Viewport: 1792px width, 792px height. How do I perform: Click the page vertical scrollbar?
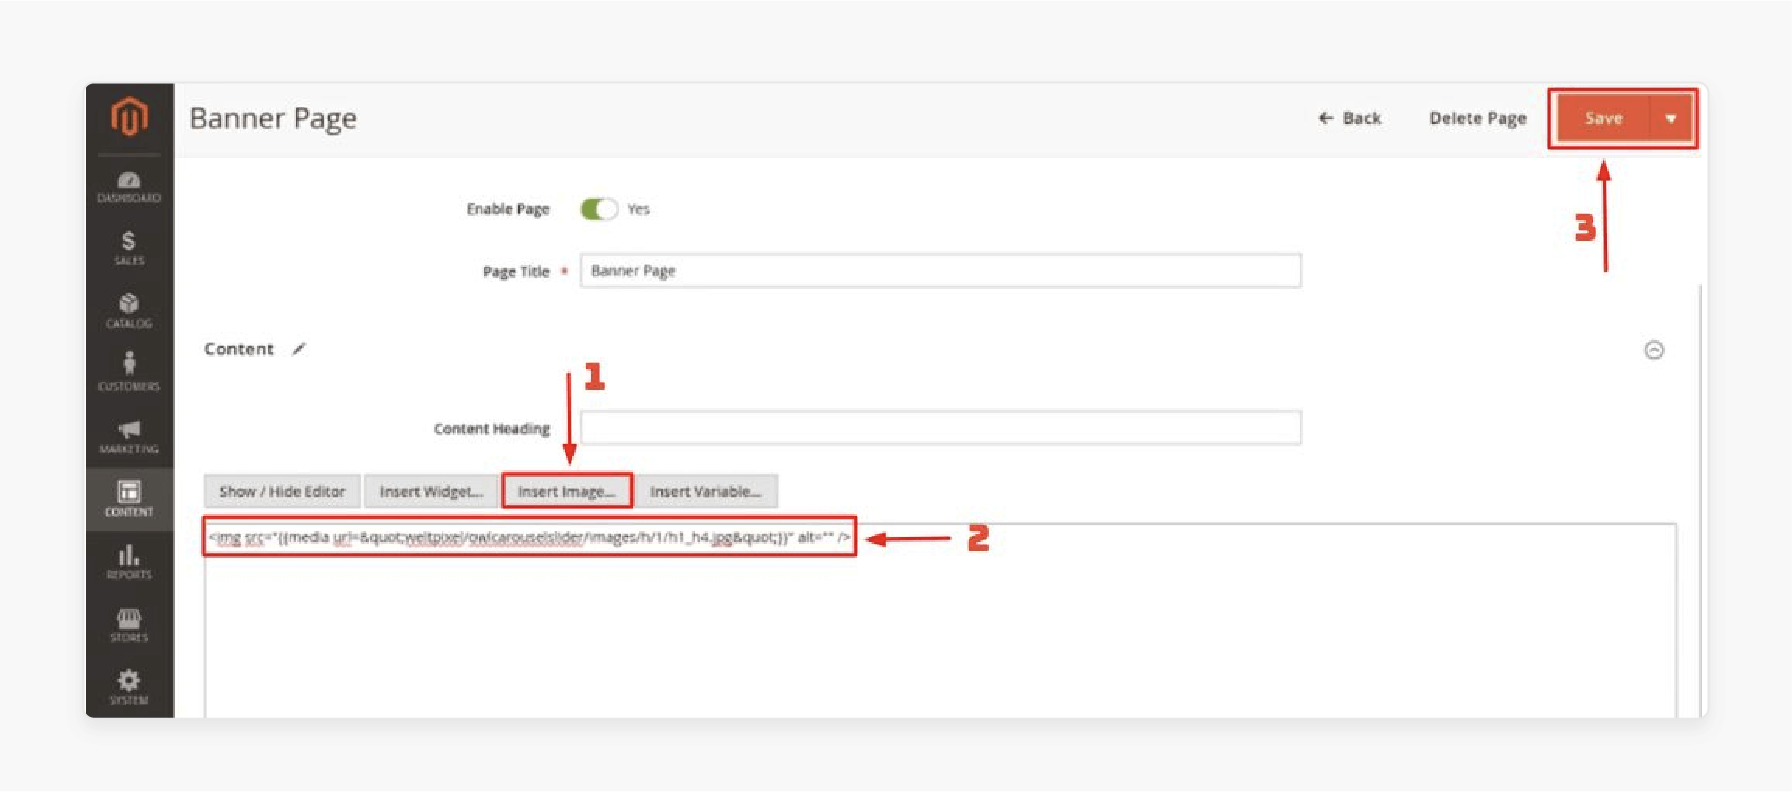1700,500
